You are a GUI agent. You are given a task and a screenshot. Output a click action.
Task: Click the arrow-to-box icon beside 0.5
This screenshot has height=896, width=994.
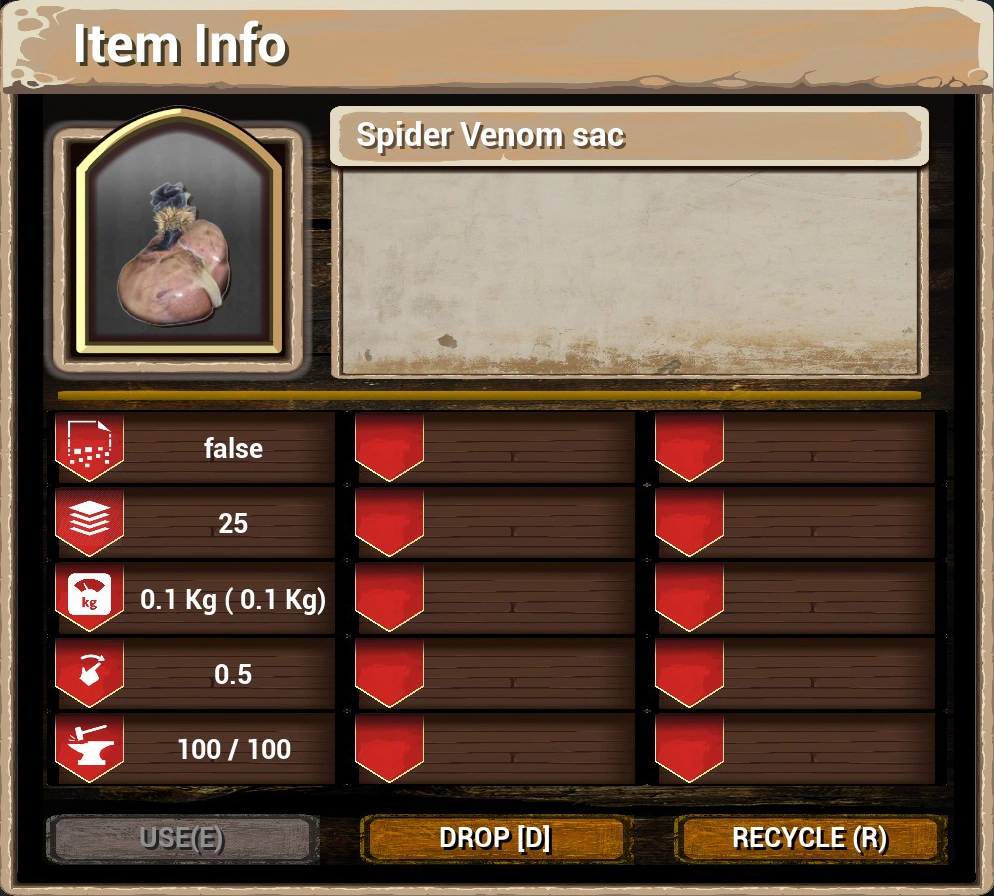(x=89, y=670)
